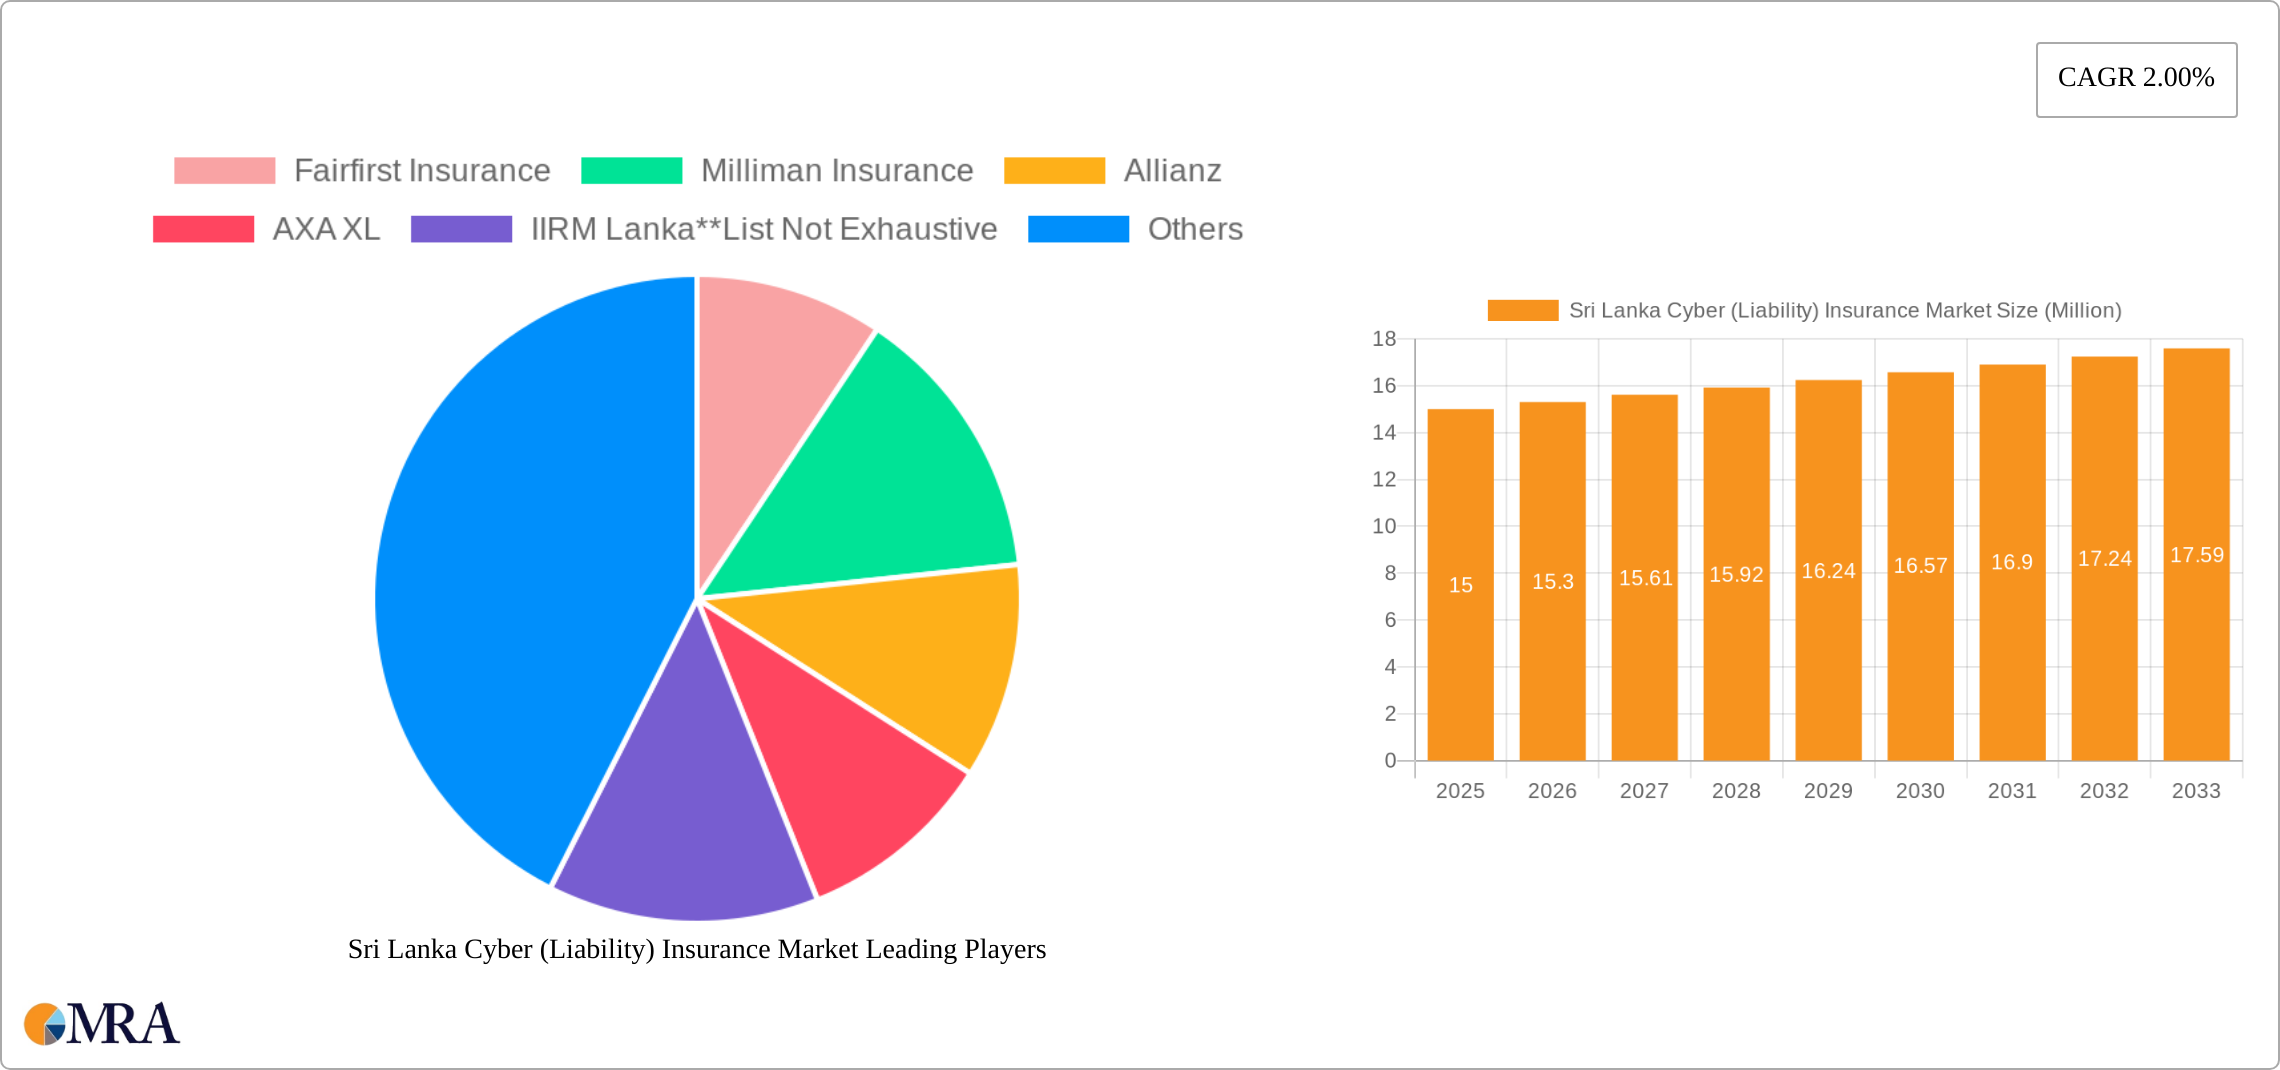Click the AXA XL red legend swatch
The width and height of the screenshot is (2280, 1070).
coord(203,229)
